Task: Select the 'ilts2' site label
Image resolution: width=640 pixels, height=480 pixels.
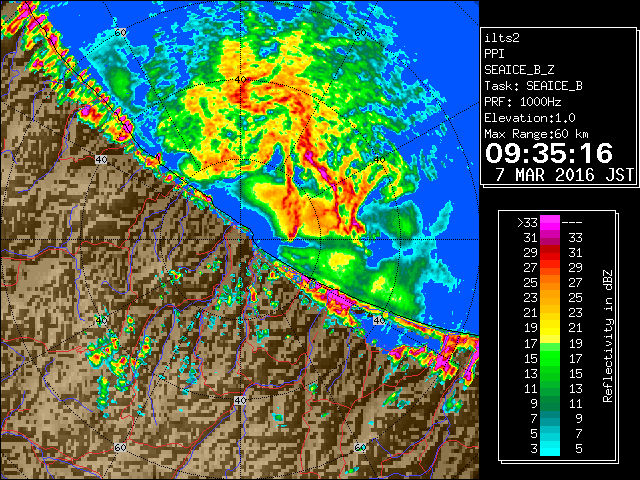Action: click(x=502, y=38)
